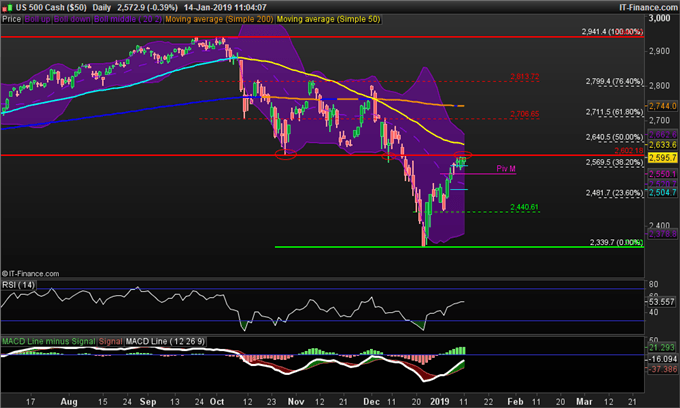Select the Boll down indicator label
680x408 pixels.
pyautogui.click(x=72, y=19)
